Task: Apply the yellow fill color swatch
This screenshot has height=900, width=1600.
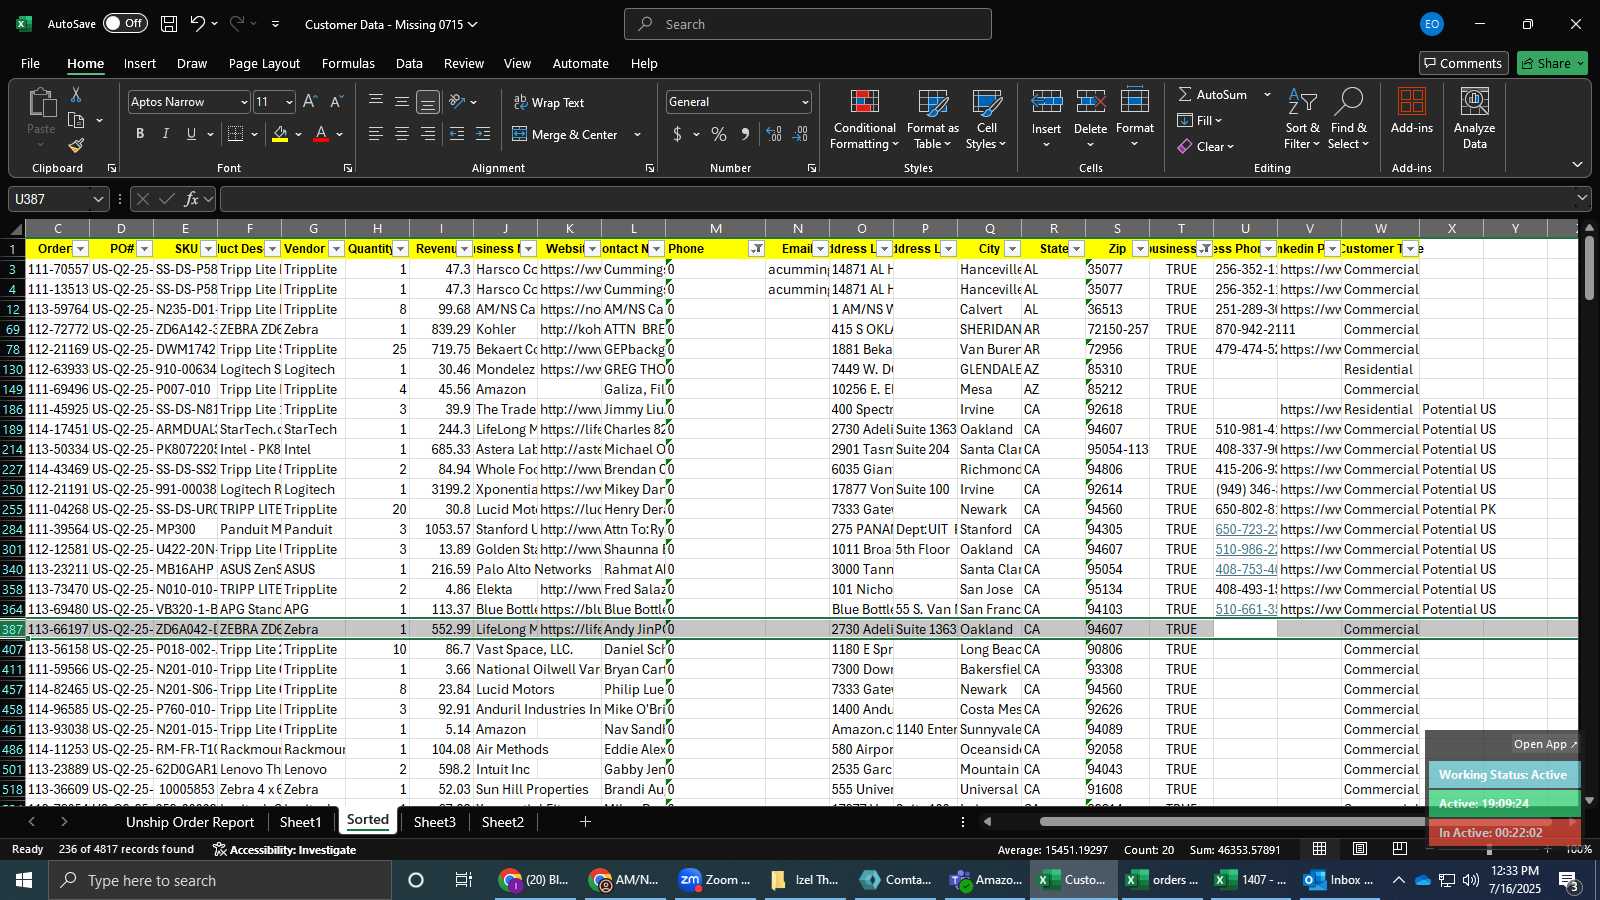Action: pyautogui.click(x=280, y=134)
